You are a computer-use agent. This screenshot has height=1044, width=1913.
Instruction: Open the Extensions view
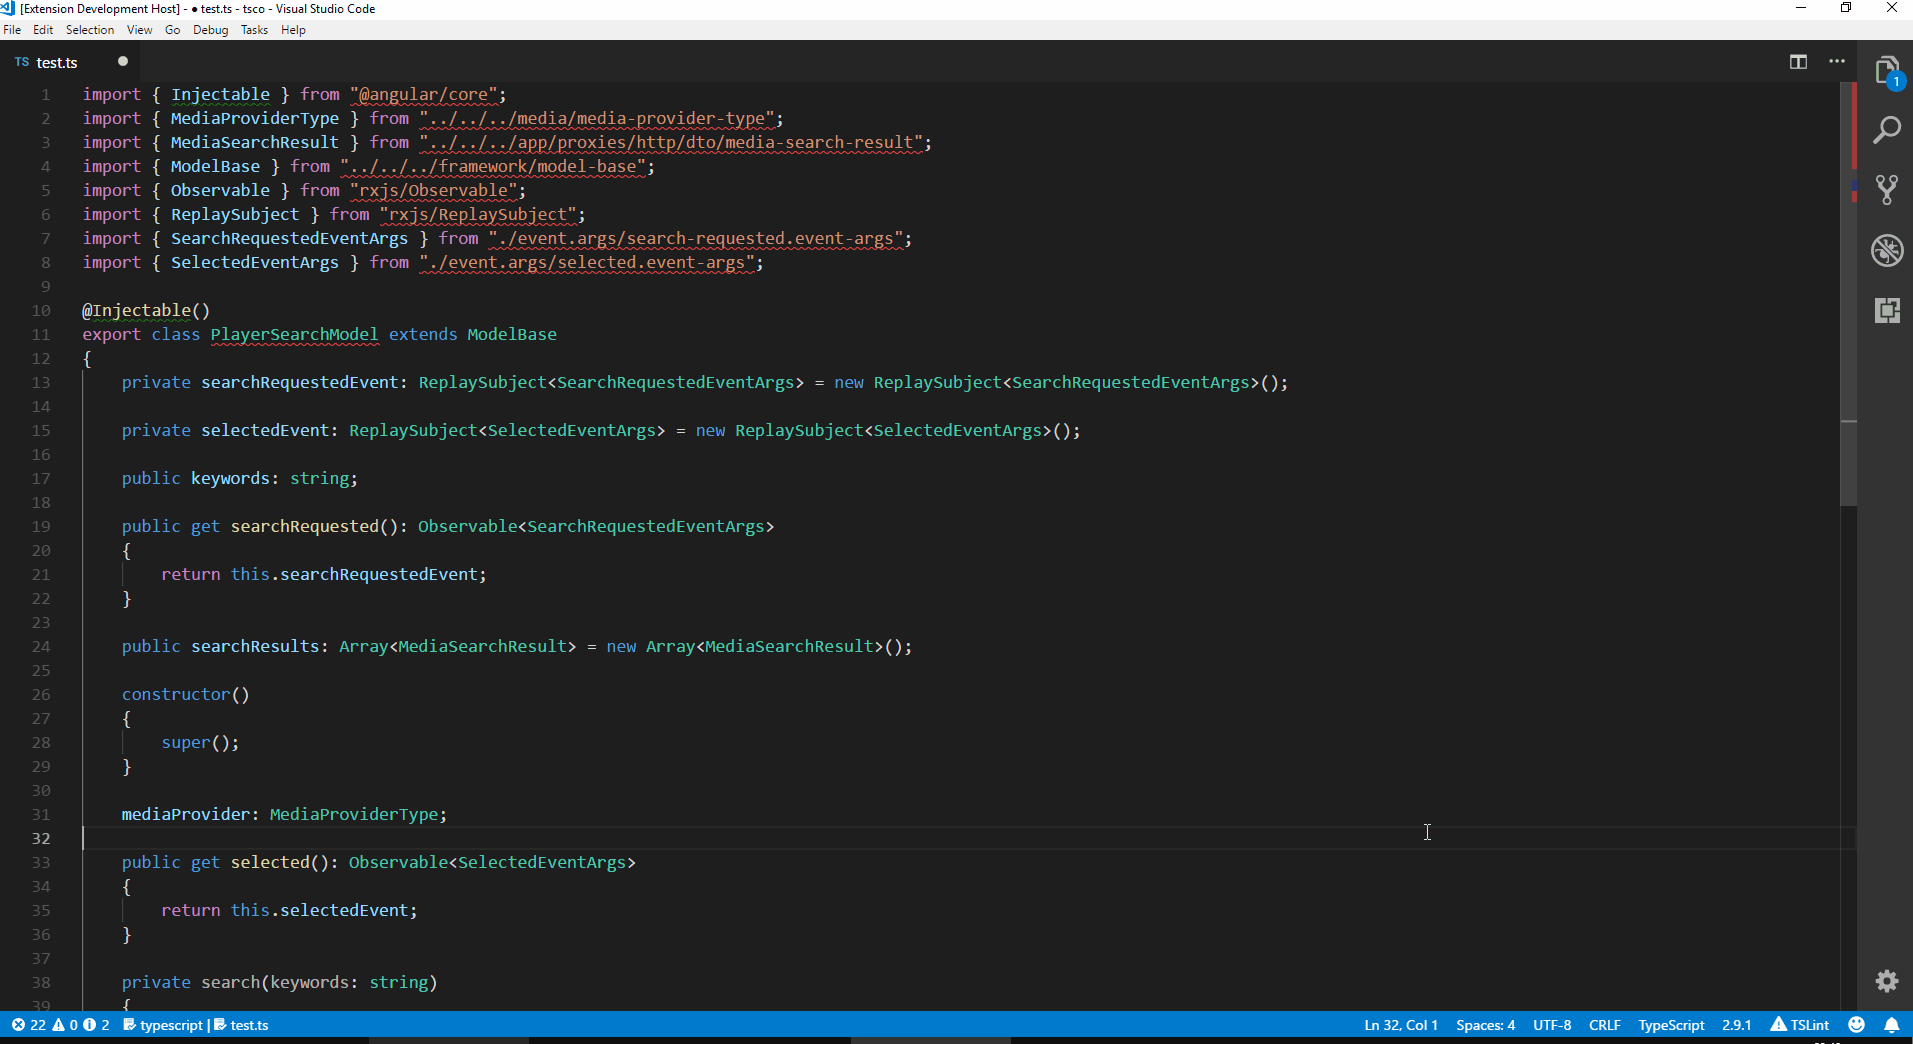[1887, 310]
